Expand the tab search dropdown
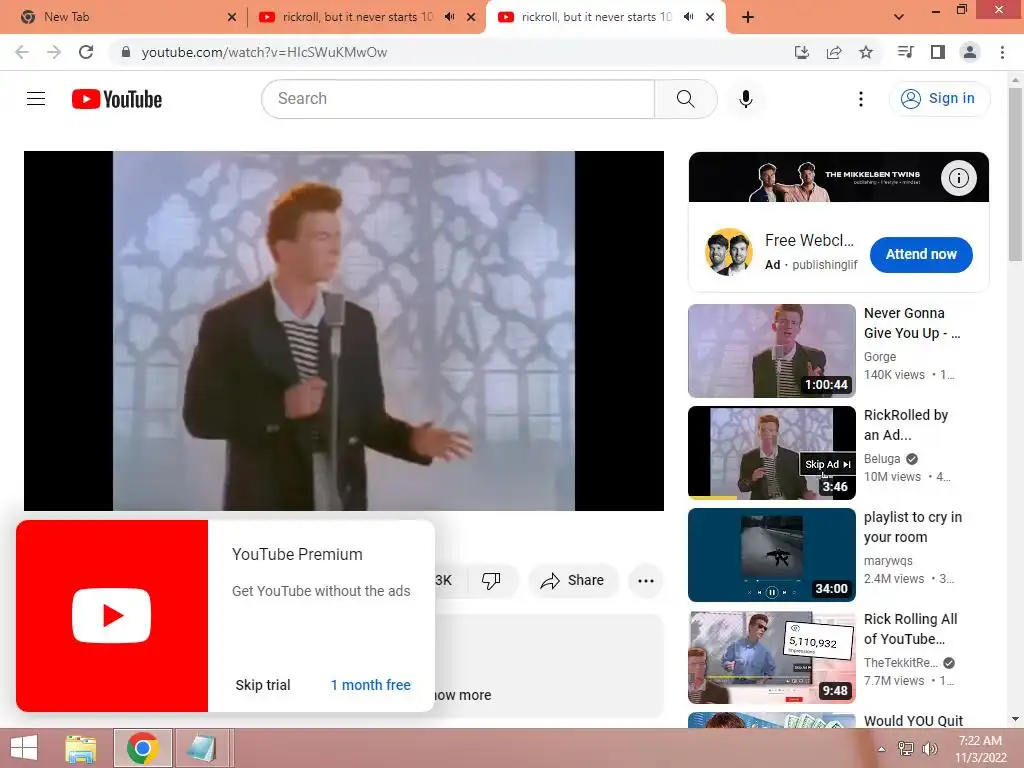 click(x=899, y=17)
